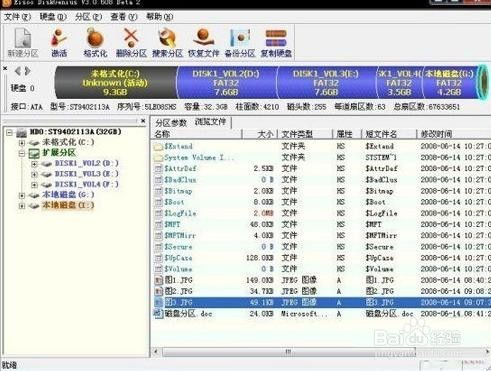Image resolution: width=491 pixels, height=371 pixels.
Task: Select the 复制硬盘 (copy disk) icon
Action: 276,42
